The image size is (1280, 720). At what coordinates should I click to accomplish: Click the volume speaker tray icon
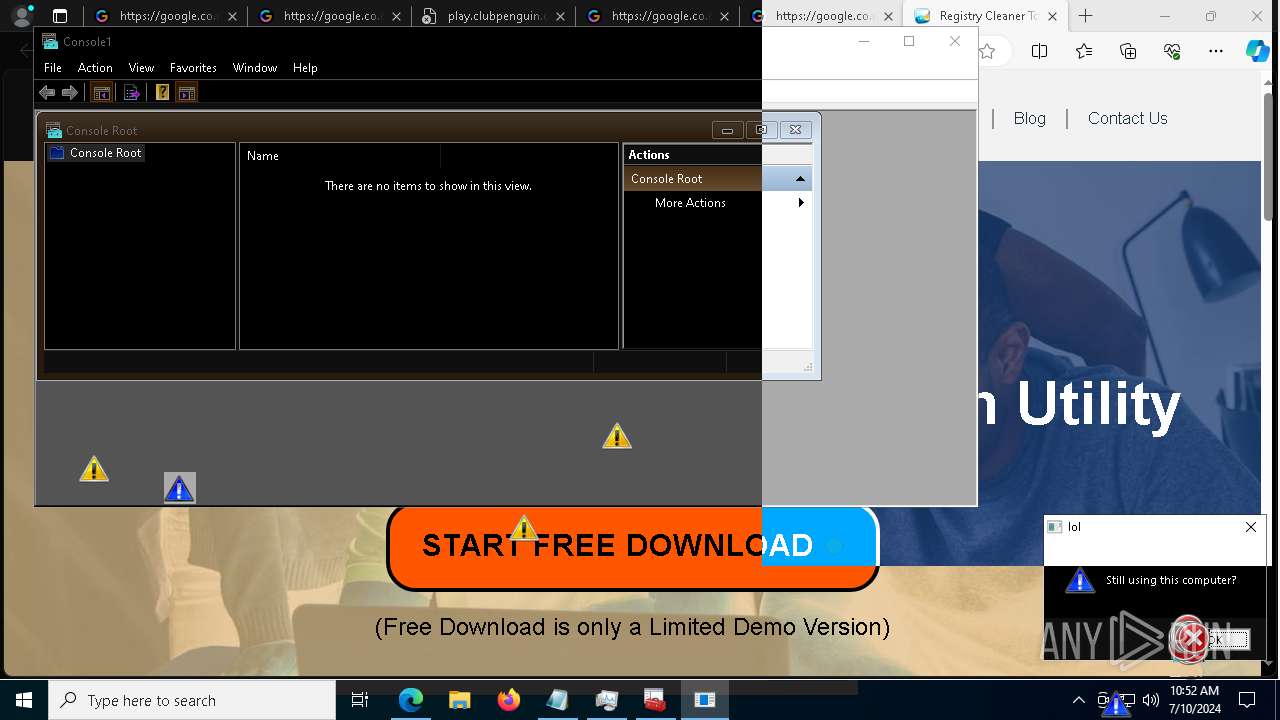point(1151,700)
